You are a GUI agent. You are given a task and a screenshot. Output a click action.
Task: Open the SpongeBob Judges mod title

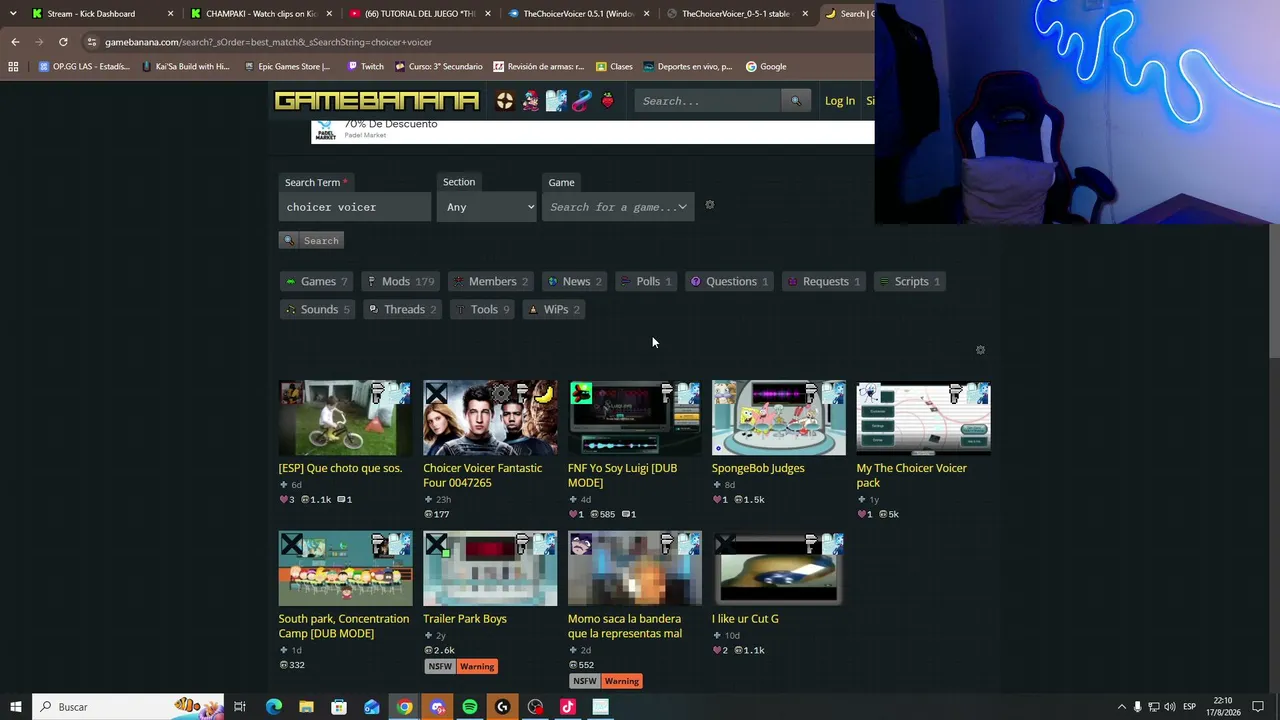758,468
